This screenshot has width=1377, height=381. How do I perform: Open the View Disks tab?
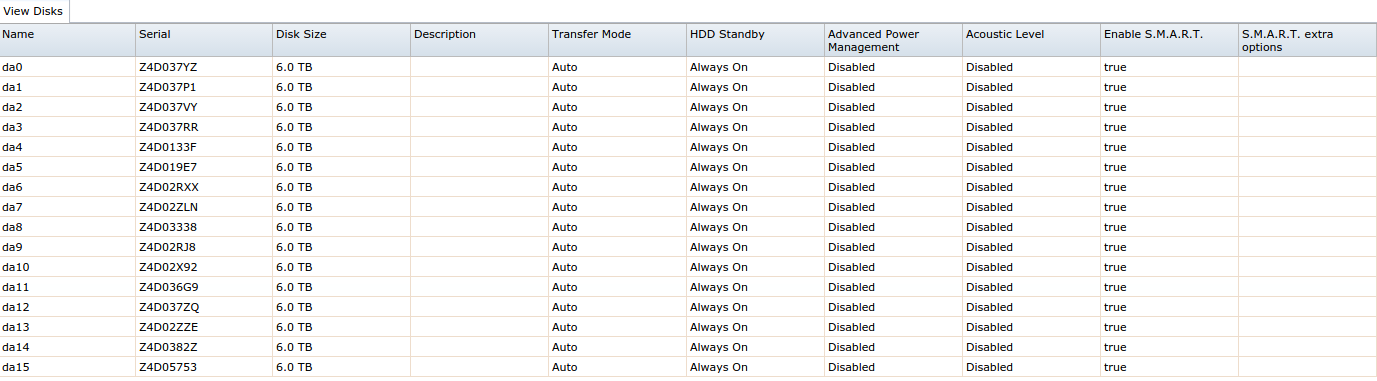[34, 11]
